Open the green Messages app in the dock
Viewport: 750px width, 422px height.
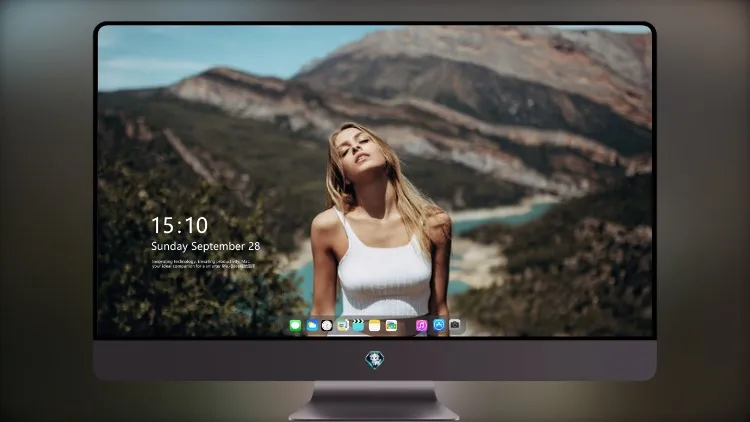pos(295,326)
